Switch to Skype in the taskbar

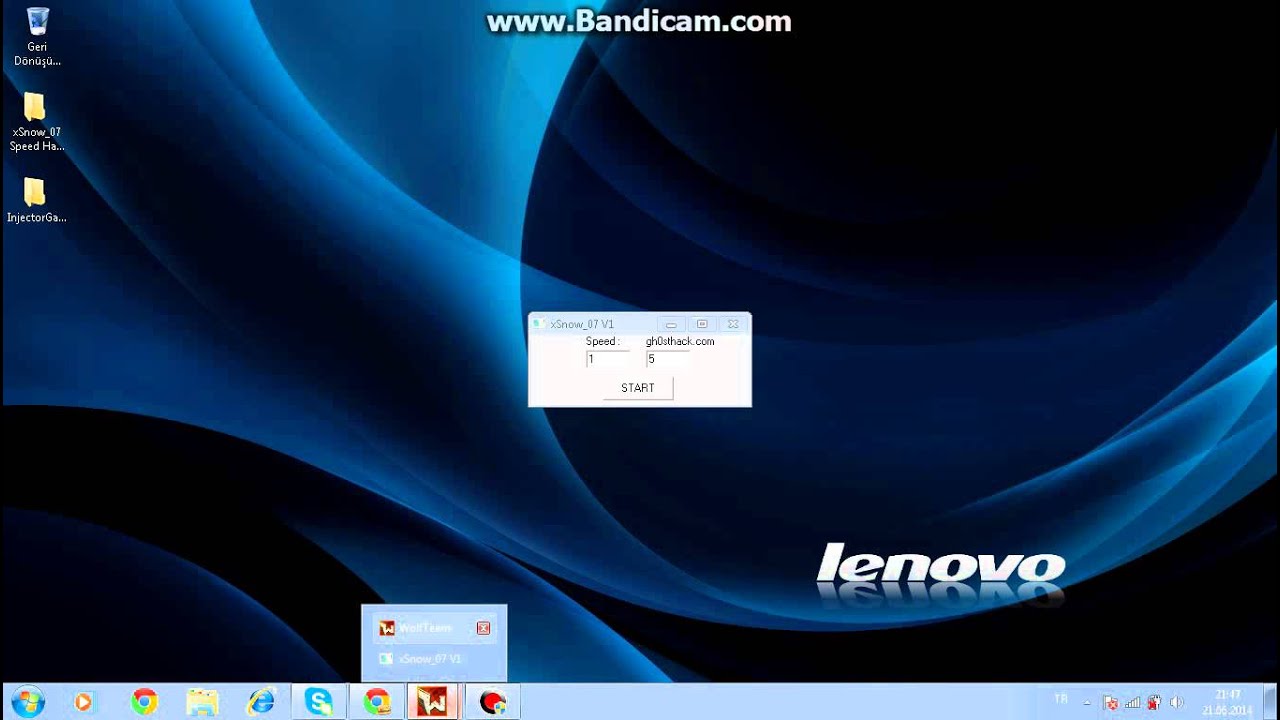319,702
